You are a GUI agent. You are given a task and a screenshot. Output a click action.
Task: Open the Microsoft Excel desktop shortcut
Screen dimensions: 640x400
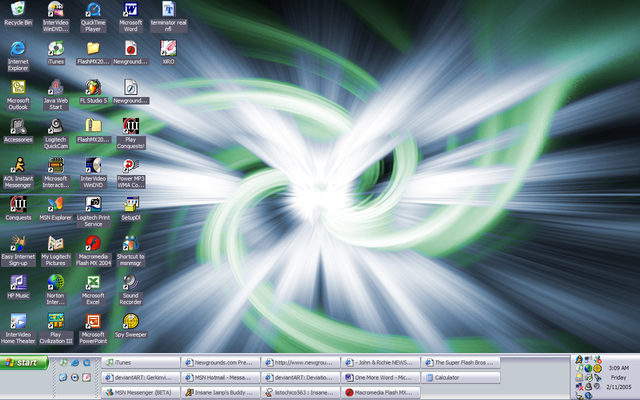tap(93, 290)
